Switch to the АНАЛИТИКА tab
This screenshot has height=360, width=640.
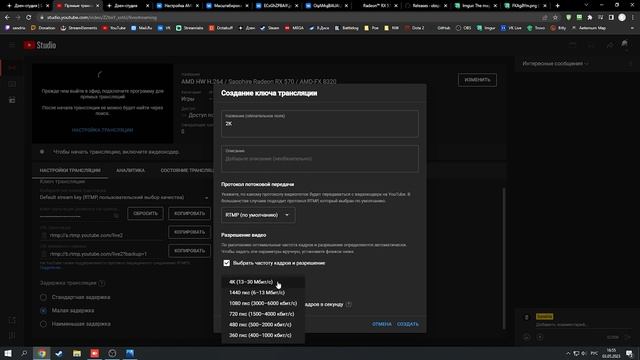point(130,170)
